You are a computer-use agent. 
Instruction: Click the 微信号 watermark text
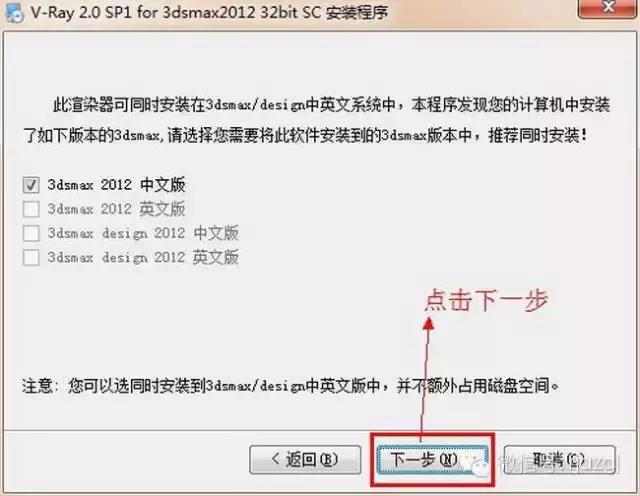tap(558, 463)
